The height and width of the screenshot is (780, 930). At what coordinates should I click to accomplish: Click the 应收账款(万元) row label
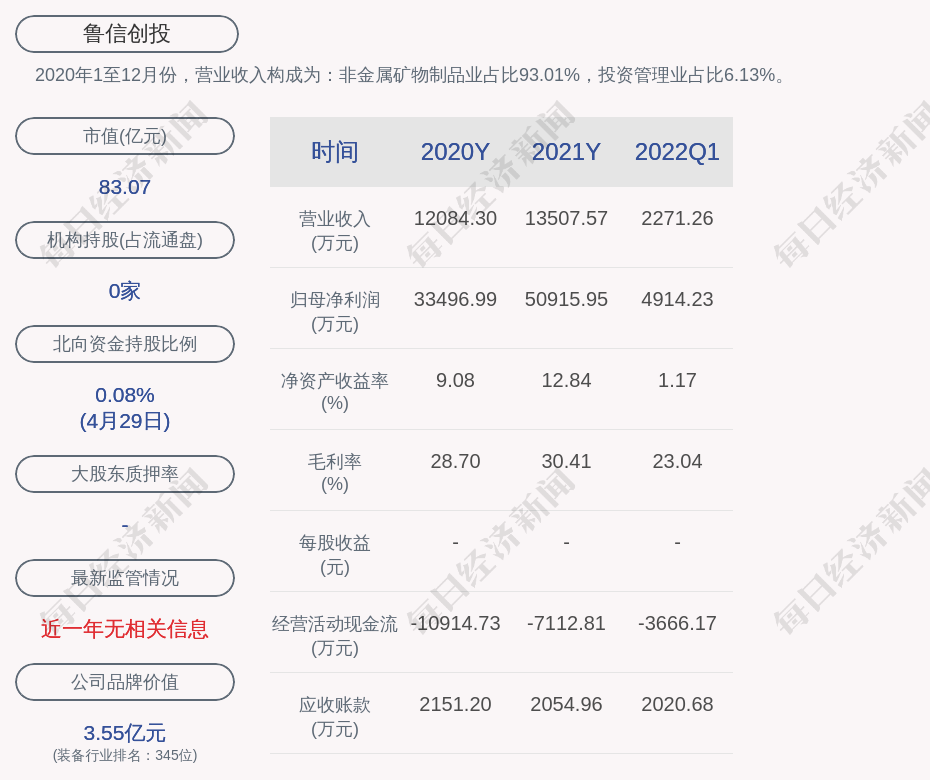[x=335, y=716]
